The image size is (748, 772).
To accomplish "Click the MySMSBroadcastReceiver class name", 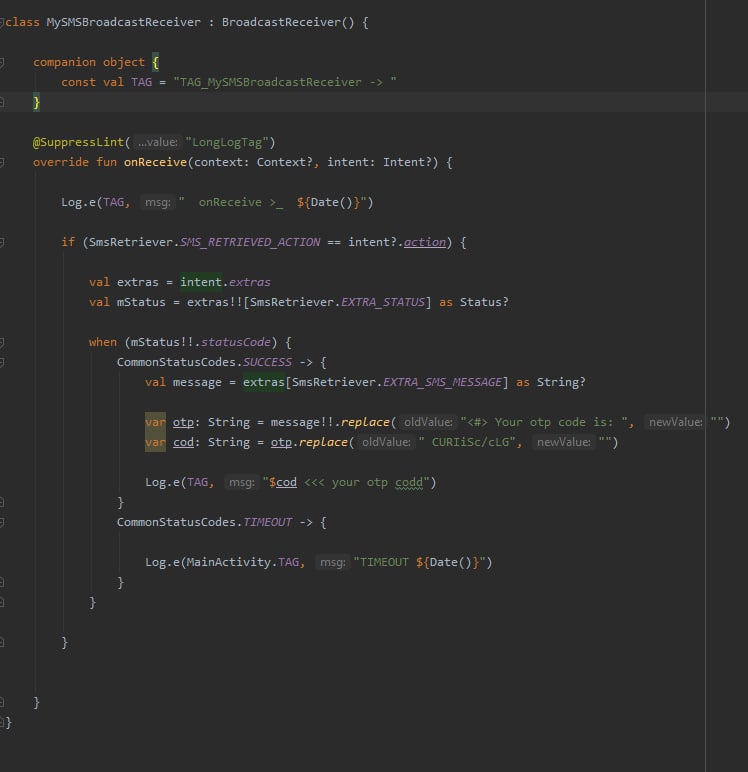I will tap(124, 22).
